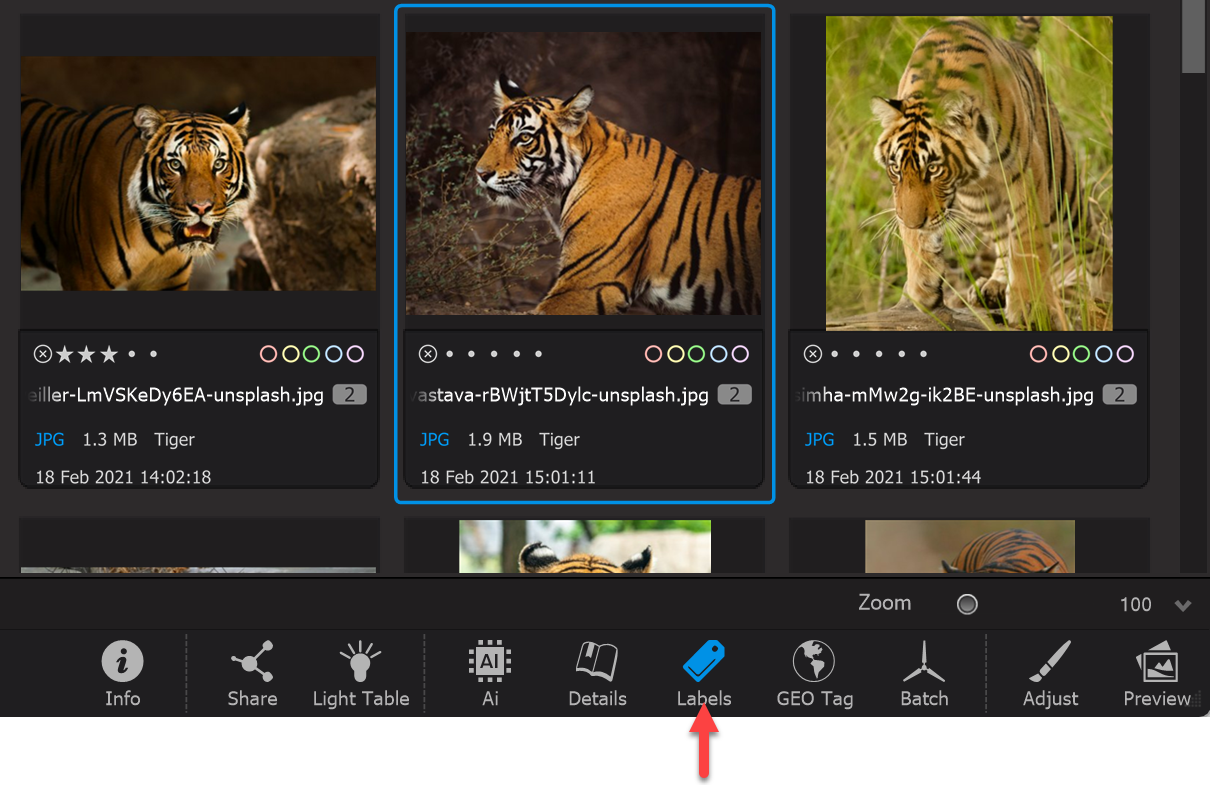Apply green color label to imha-mMw2g-ik2BE photo
Image resolution: width=1210 pixels, height=785 pixels.
coord(1081,354)
